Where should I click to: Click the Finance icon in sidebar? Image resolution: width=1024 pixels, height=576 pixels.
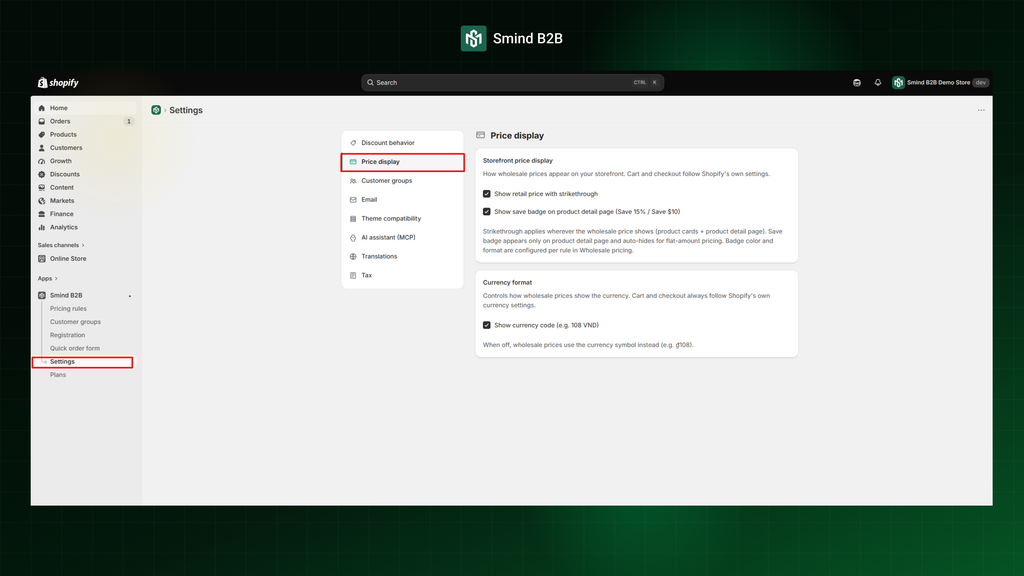tap(42, 214)
